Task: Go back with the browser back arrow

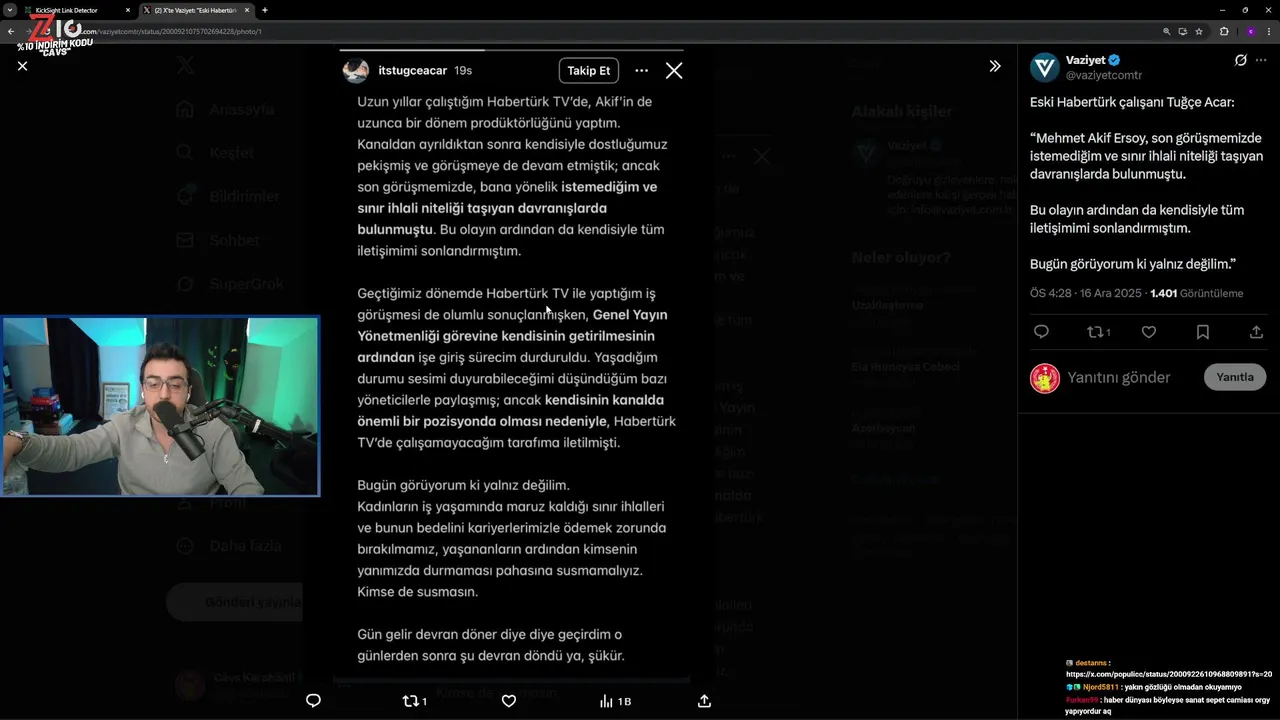Action: [x=11, y=31]
